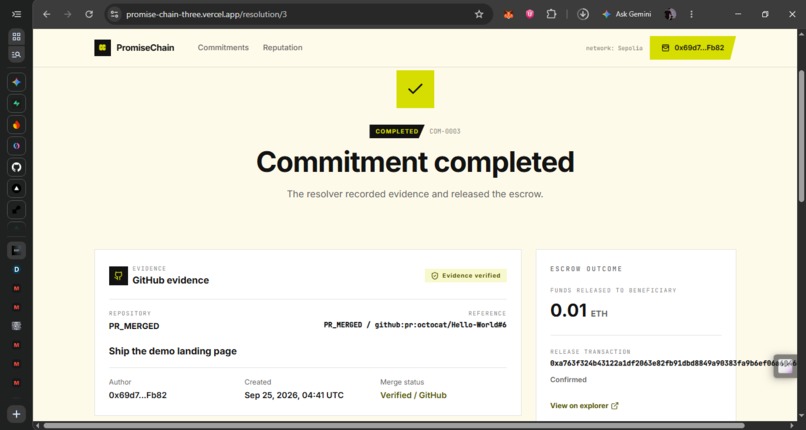Switch to the Vercel triangle pinned tab

pyautogui.click(x=16, y=189)
